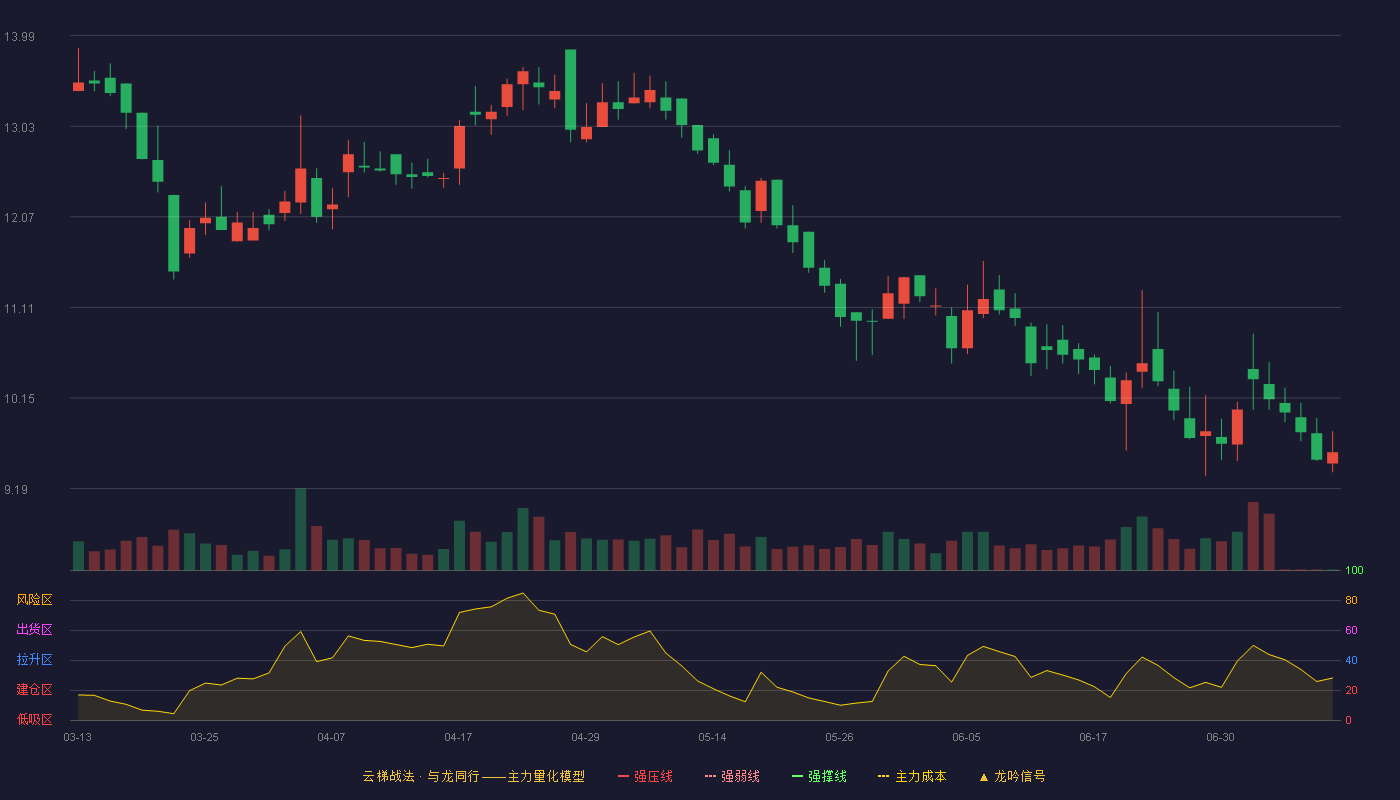The height and width of the screenshot is (800, 1400).
Task: Select the 低吸区 zone label
Action: (34, 719)
